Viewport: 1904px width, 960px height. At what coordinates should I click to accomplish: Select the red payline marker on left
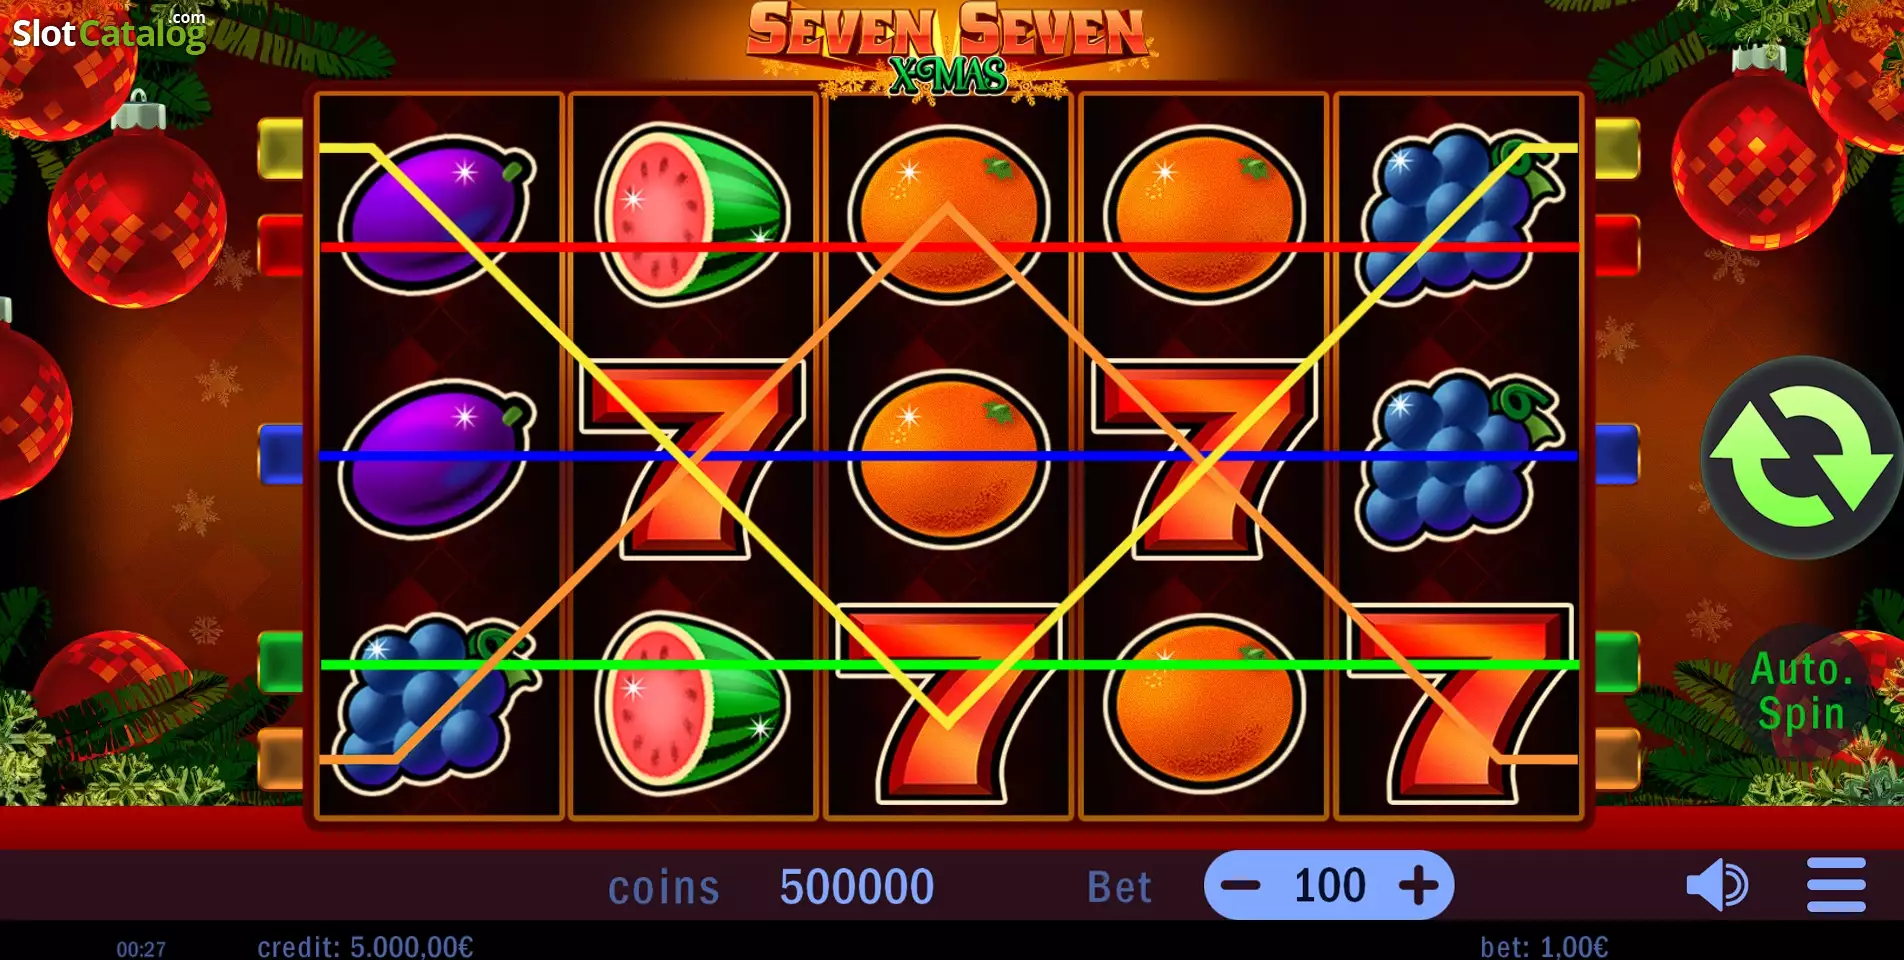[280, 245]
